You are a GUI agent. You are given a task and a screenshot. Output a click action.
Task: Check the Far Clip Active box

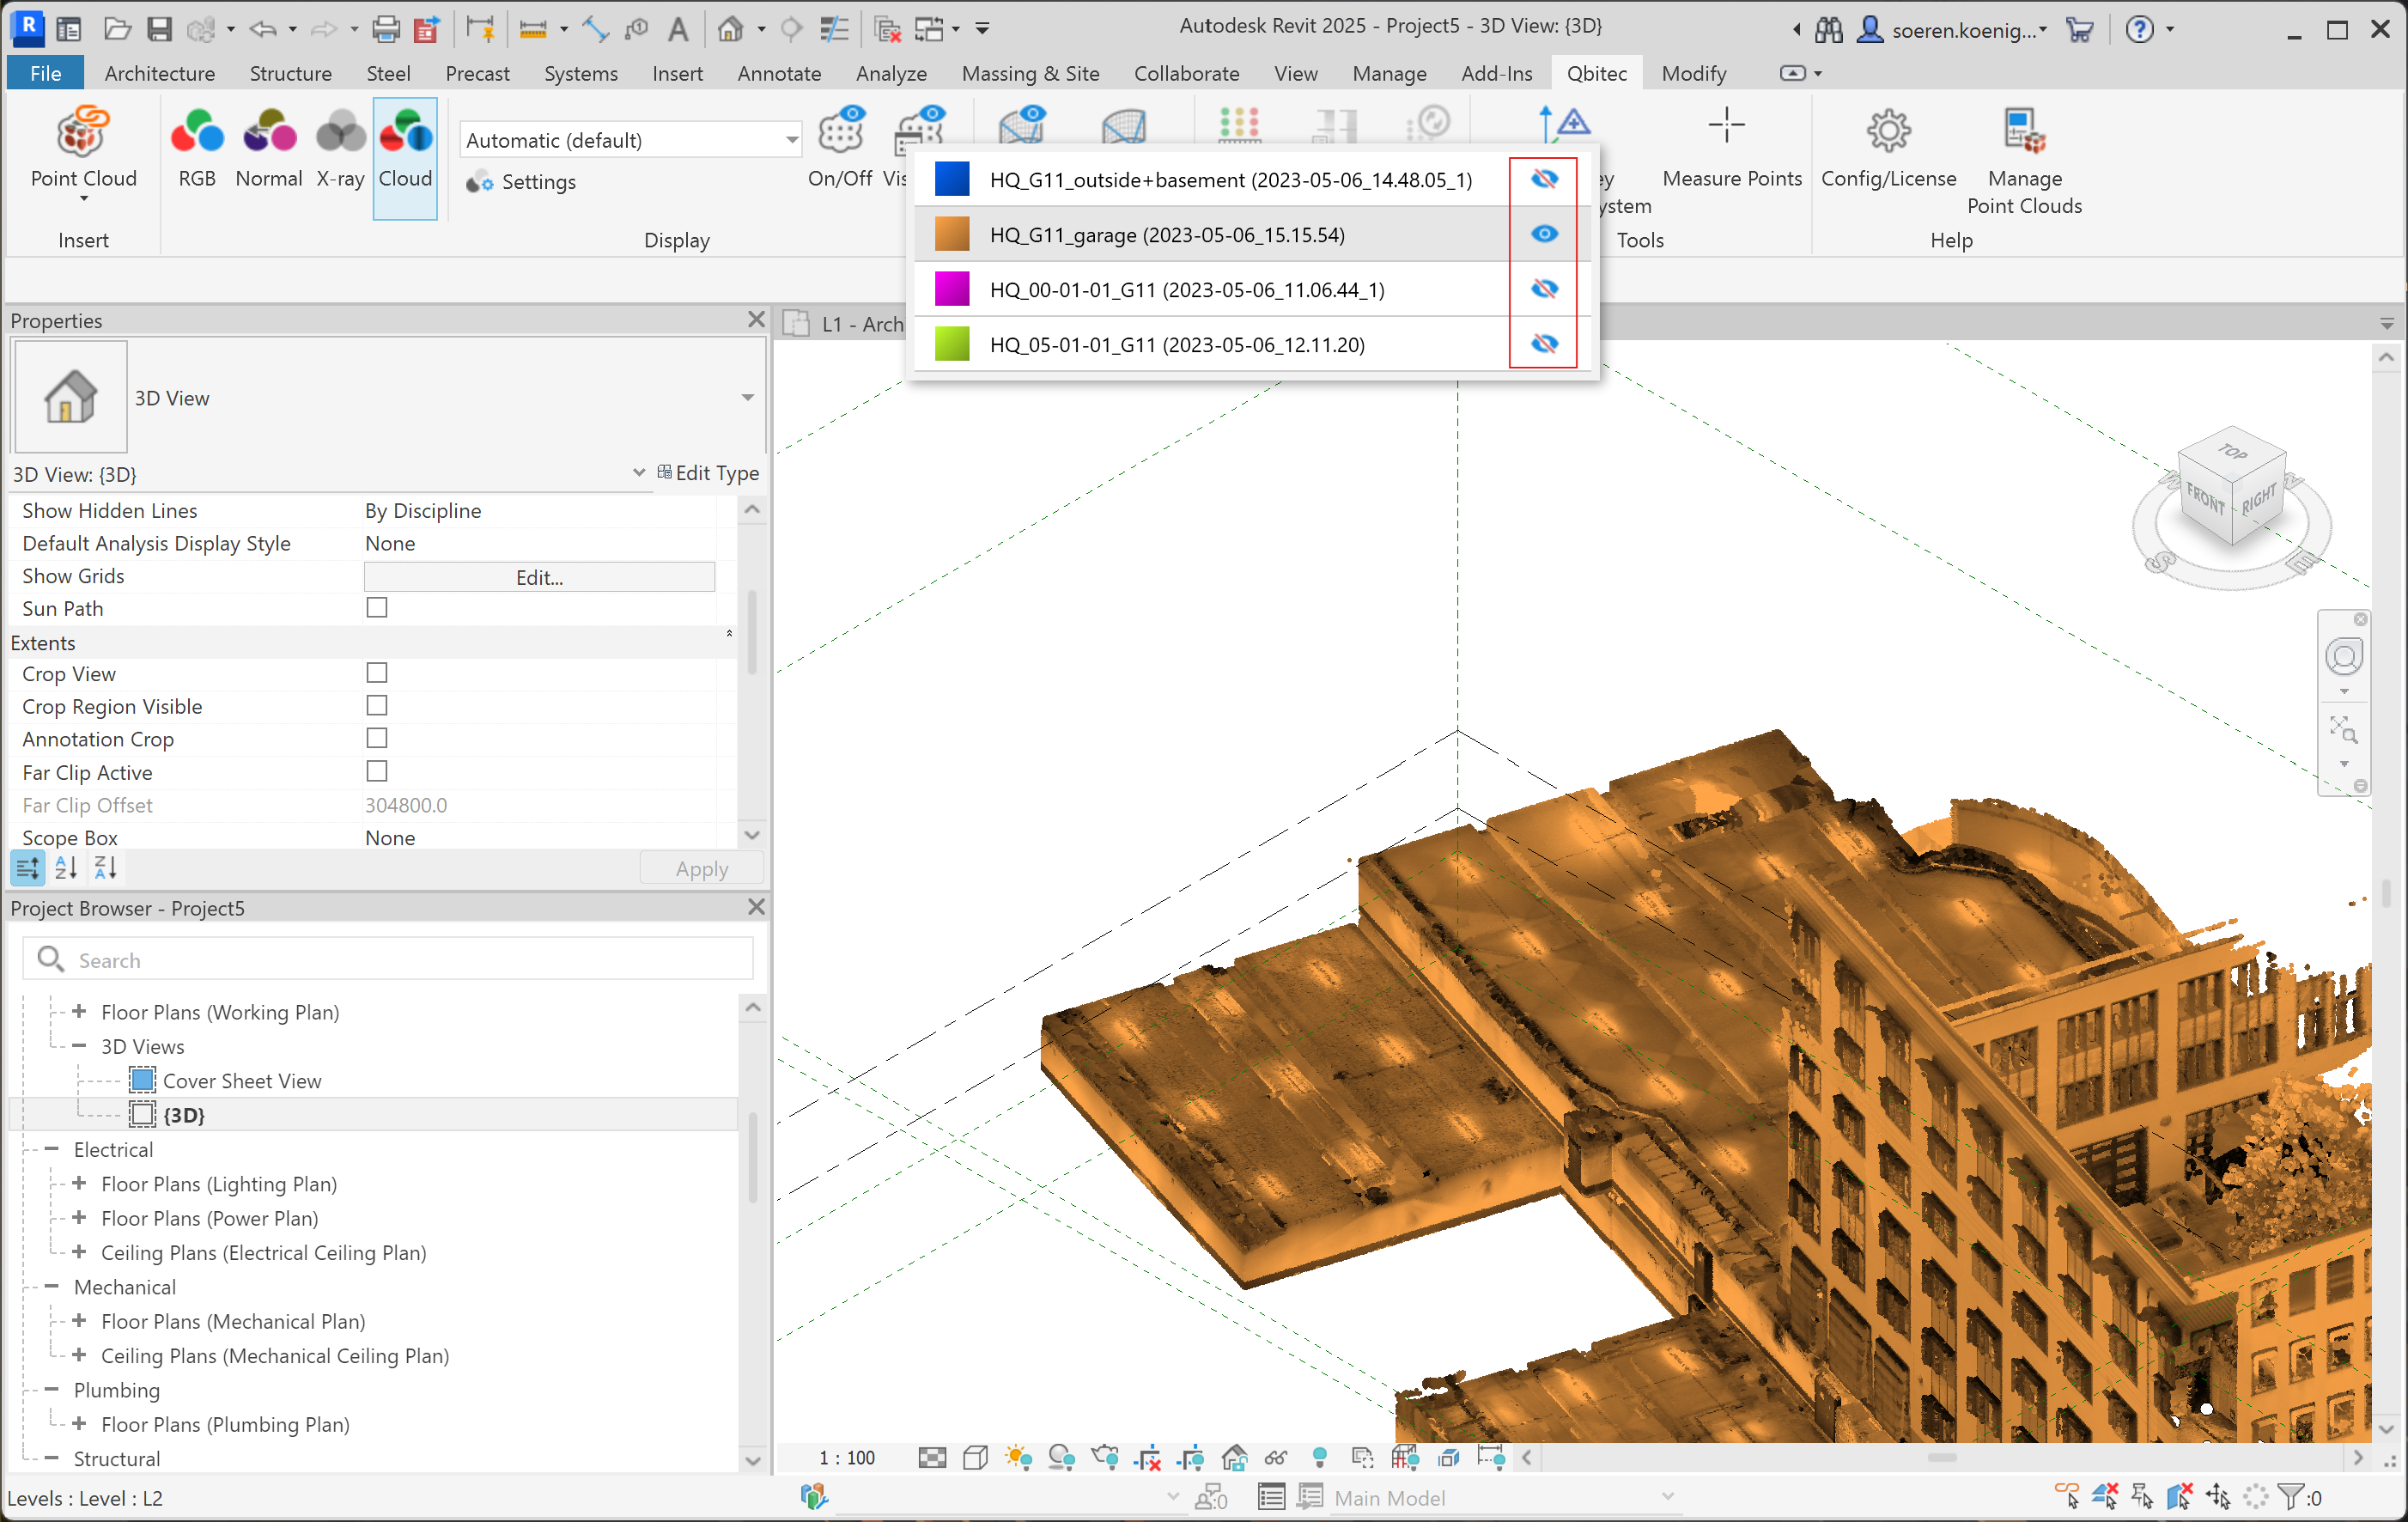point(377,771)
